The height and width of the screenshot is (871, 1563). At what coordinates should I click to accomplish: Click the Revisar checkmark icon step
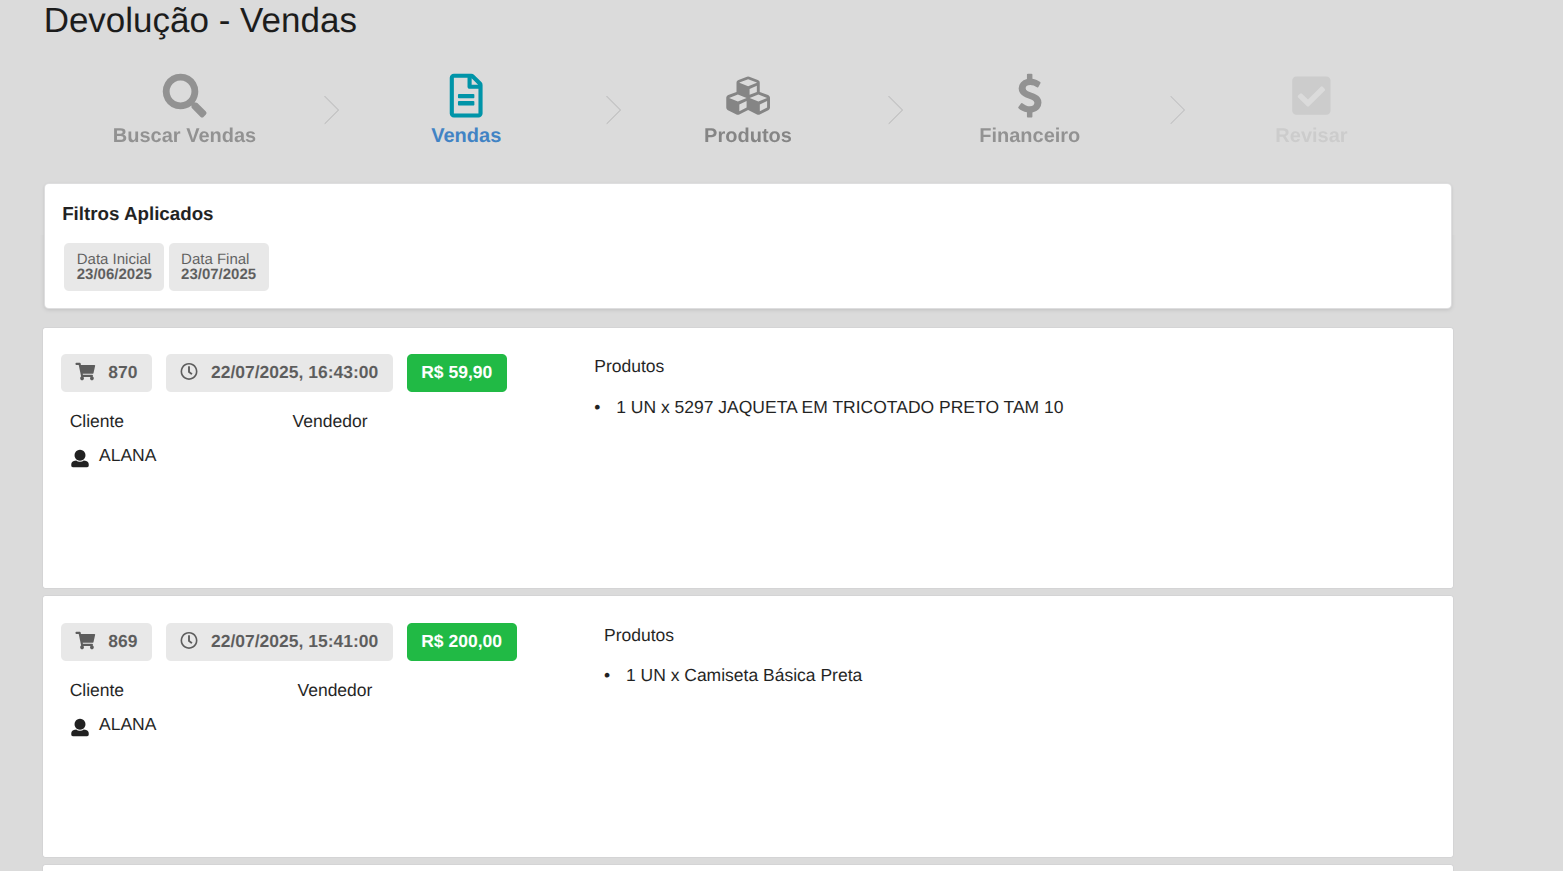coord(1310,96)
